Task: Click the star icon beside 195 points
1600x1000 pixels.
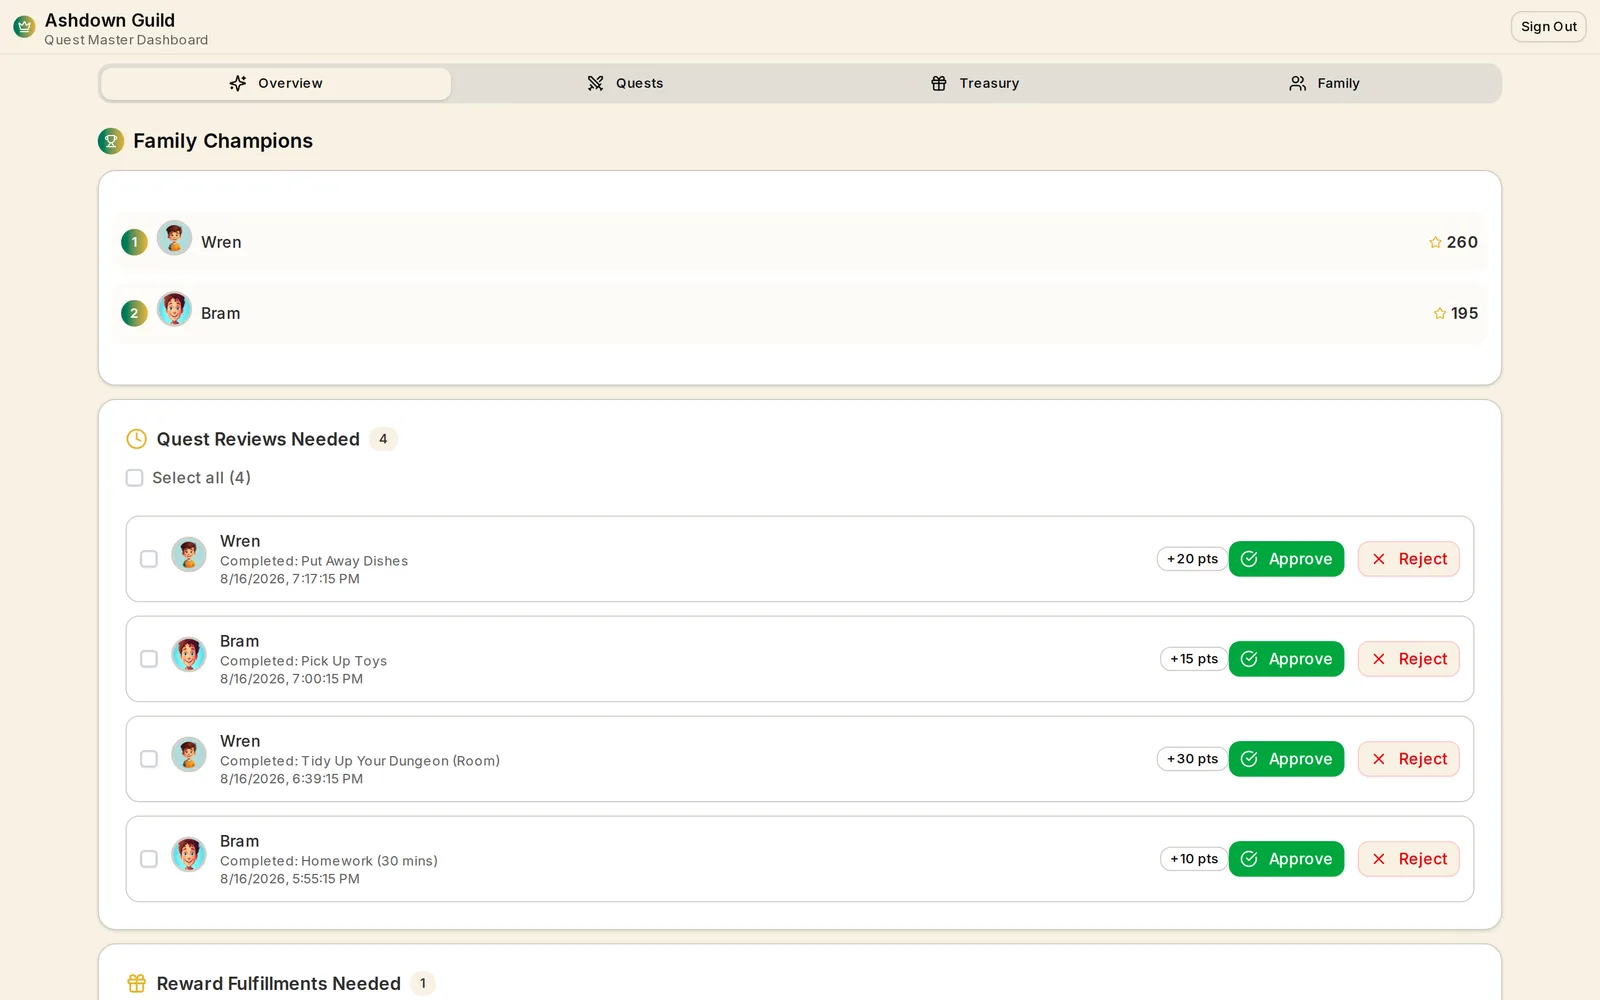Action: tap(1439, 313)
